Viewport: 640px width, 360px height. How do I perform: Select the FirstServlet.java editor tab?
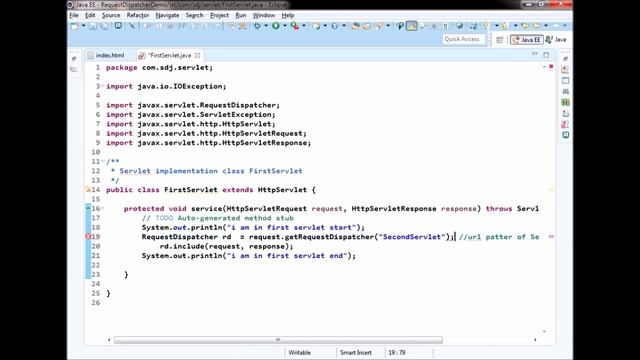[170, 55]
